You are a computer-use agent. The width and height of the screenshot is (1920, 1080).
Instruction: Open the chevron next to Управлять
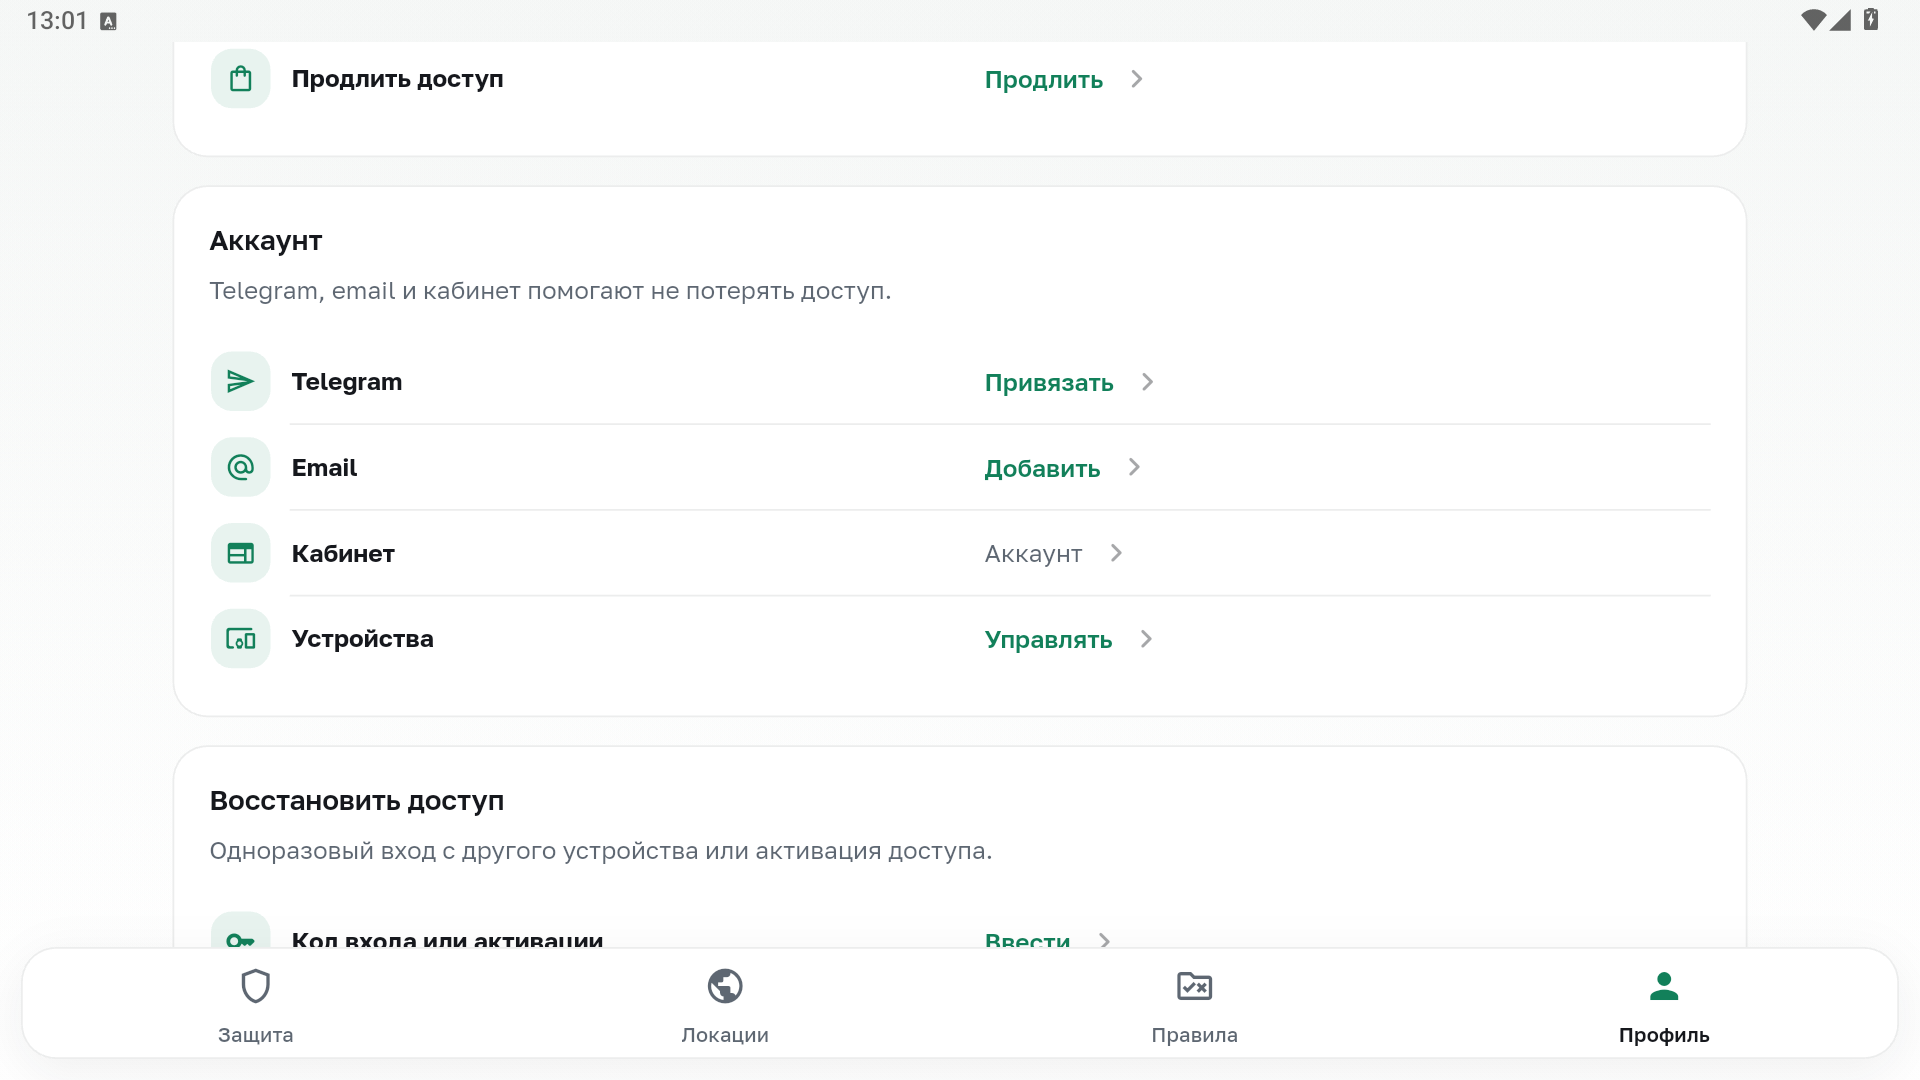pyautogui.click(x=1147, y=639)
